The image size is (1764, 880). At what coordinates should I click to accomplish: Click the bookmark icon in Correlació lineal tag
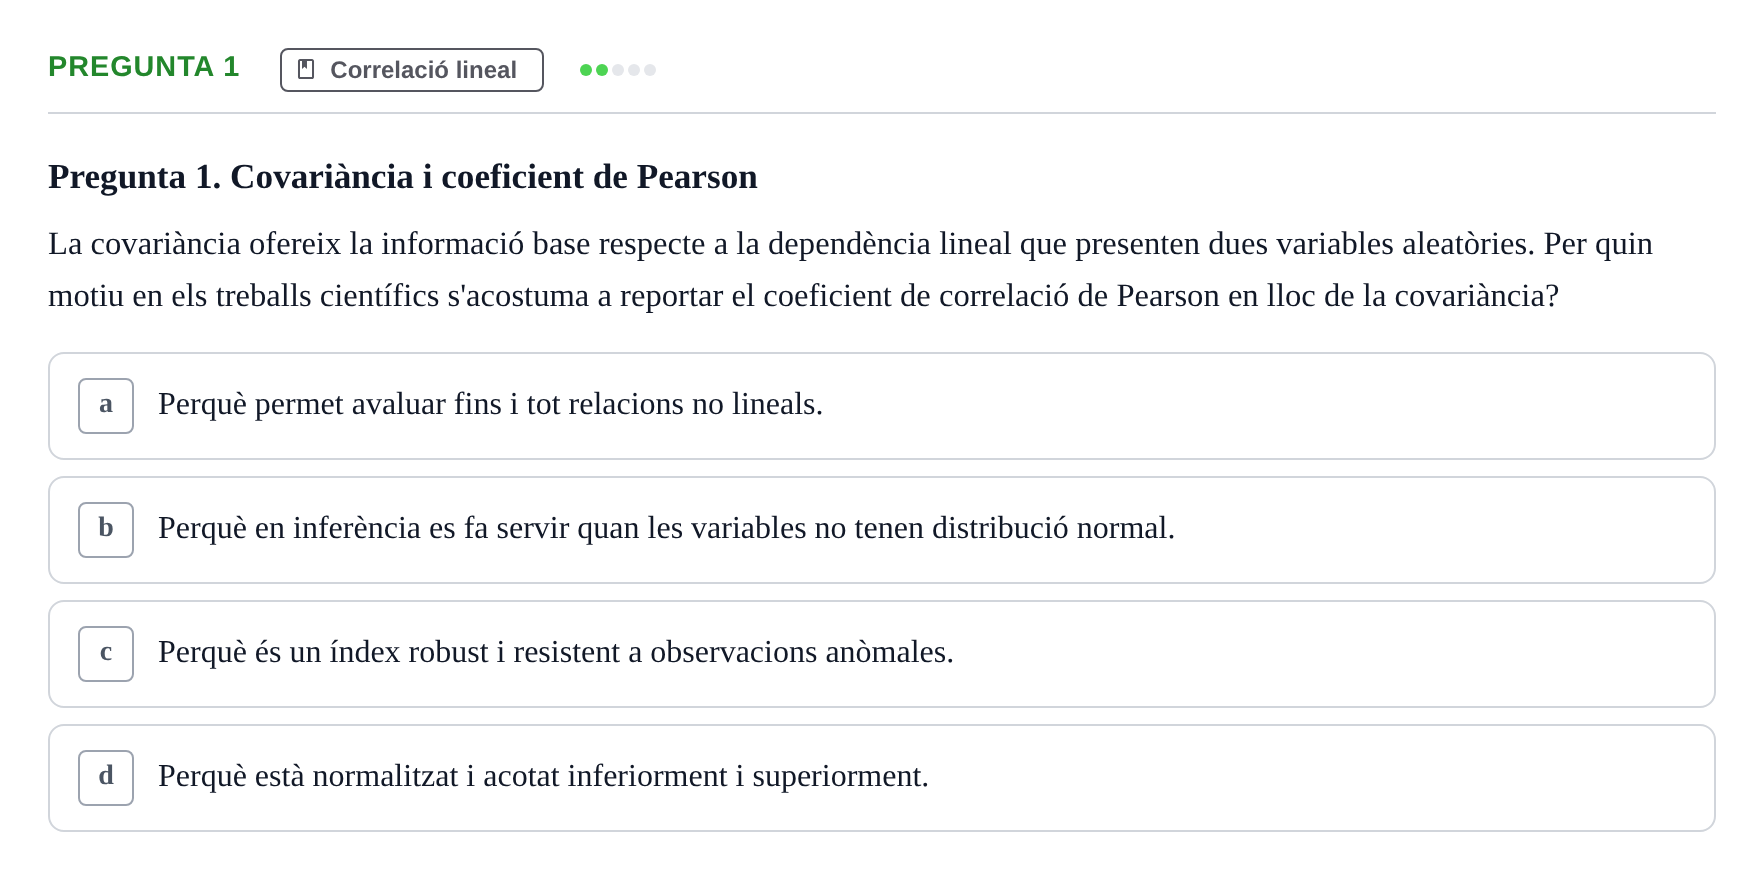point(306,69)
